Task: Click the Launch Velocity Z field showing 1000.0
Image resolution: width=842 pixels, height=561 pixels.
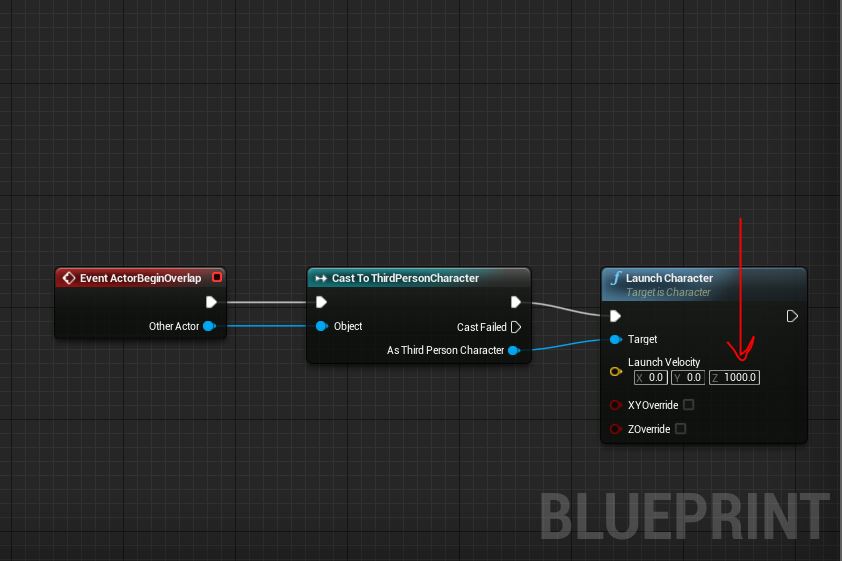Action: pos(734,377)
